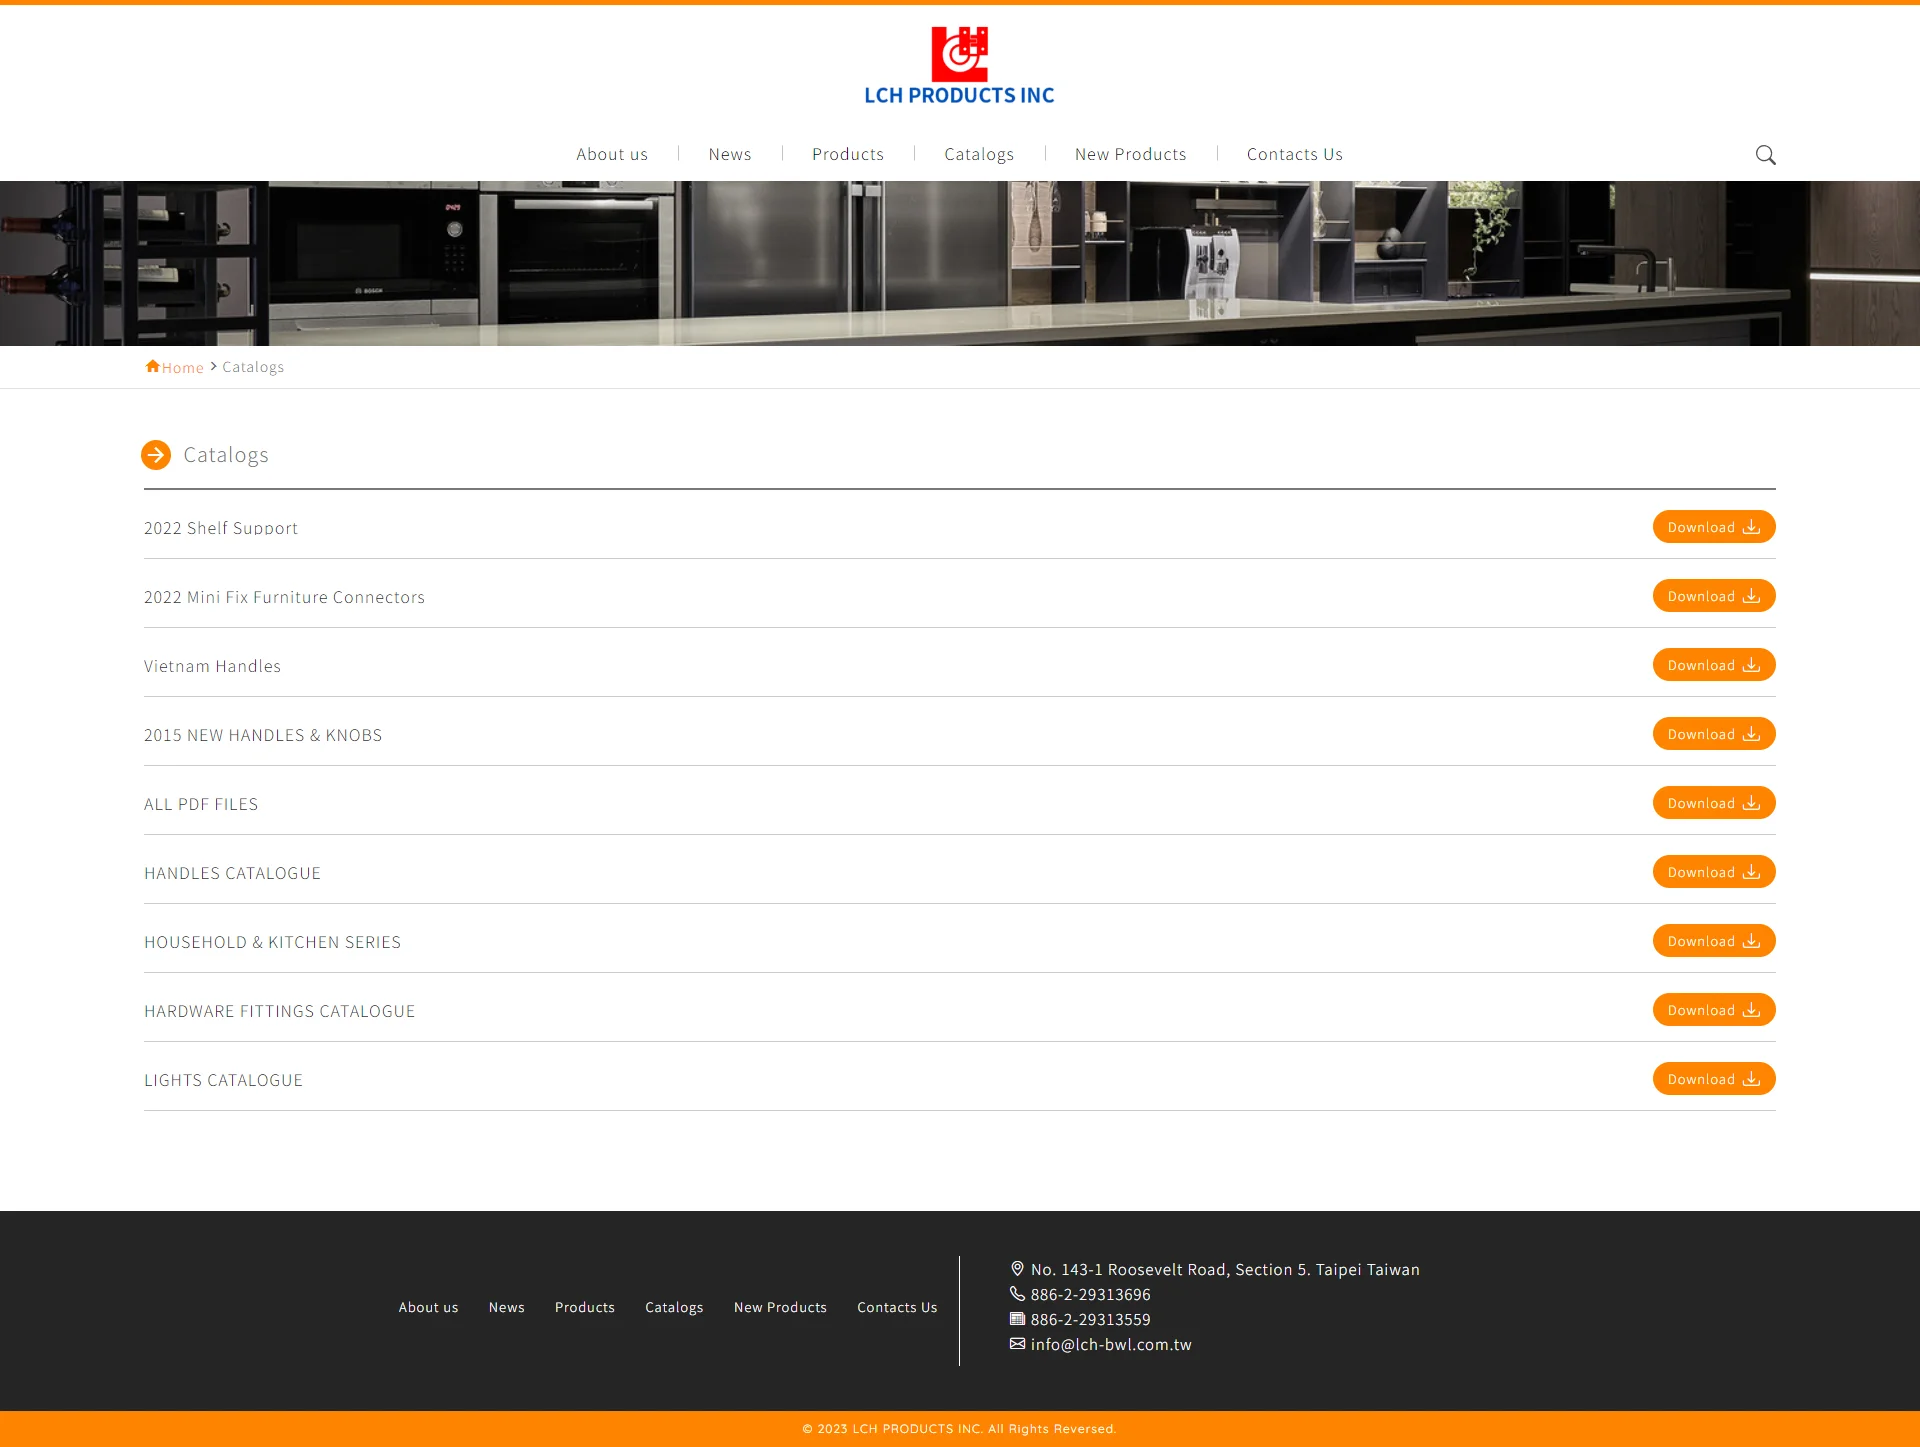Click the download icon for 2022 Shelf Support

pos(1754,527)
